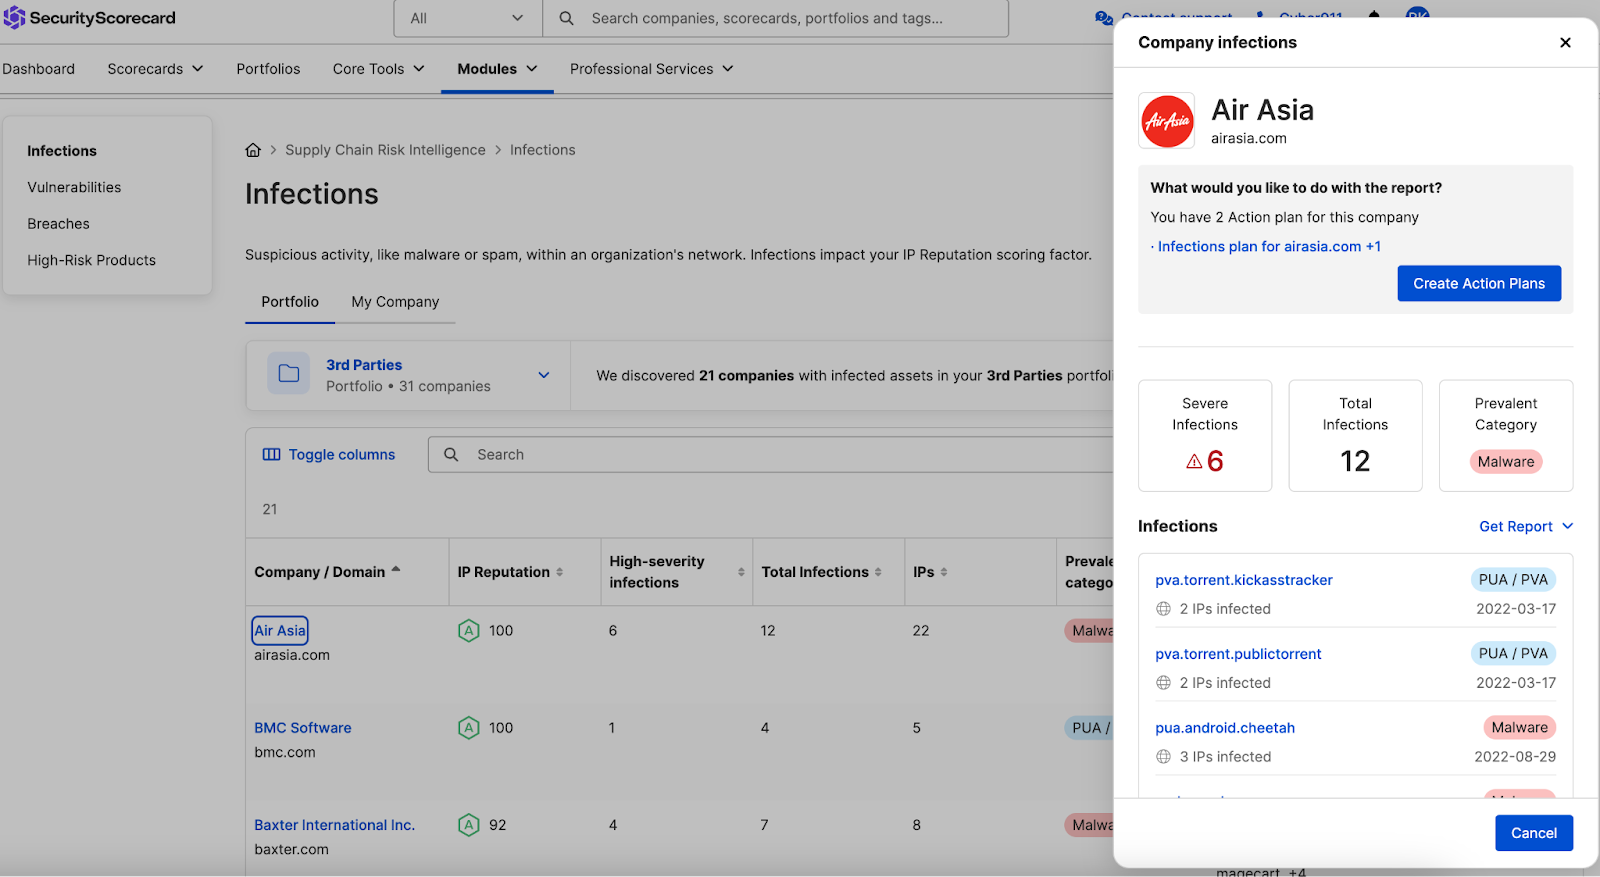Image resolution: width=1600 pixels, height=877 pixels.
Task: Open the Portfolios menu item
Action: (268, 69)
